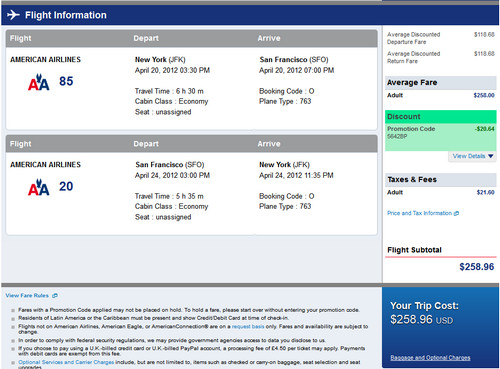The image size is (500, 369).
Task: Click the airplane icon beside Flight Information
Action: point(13,15)
